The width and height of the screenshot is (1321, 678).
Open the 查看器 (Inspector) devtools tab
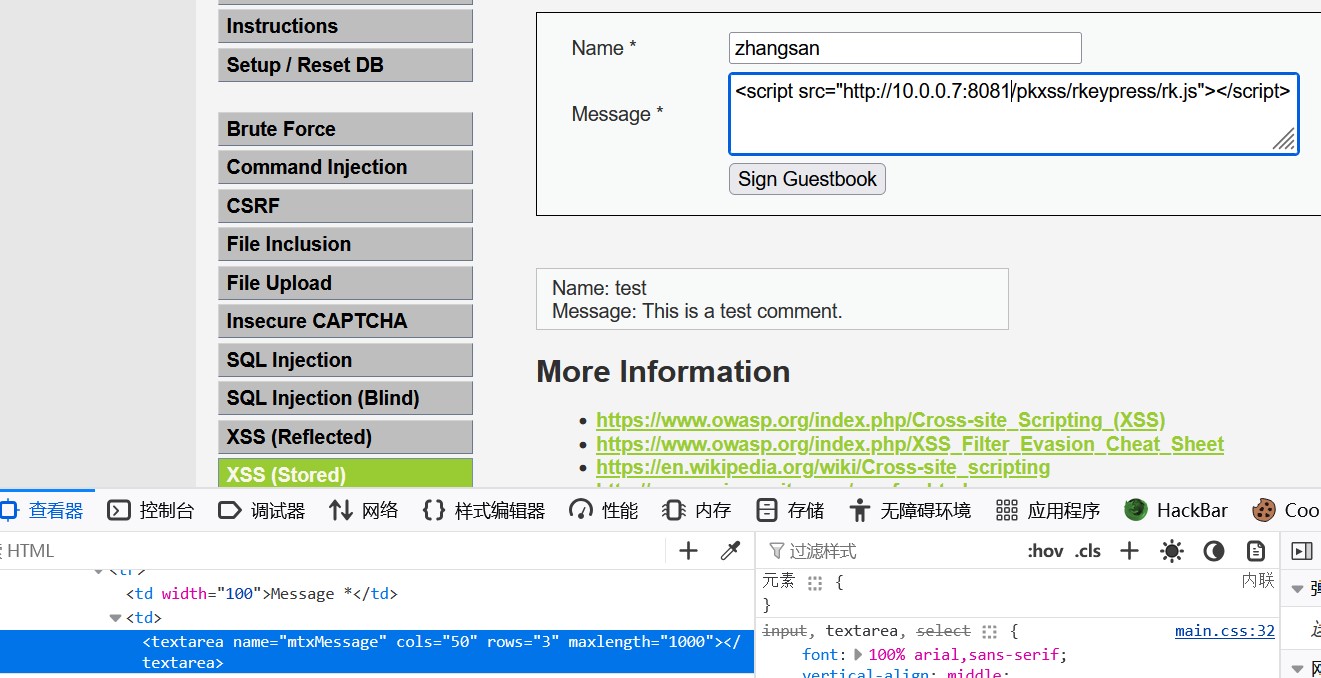tap(43, 510)
